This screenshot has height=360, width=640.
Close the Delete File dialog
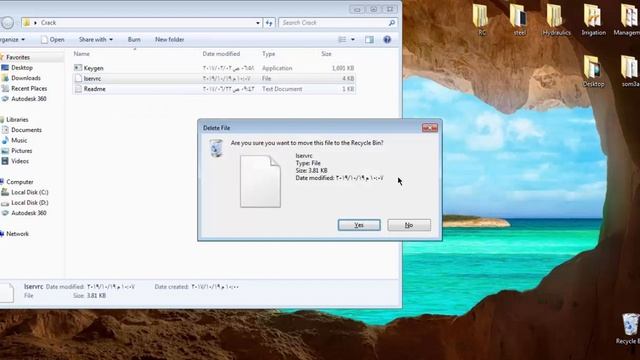click(x=429, y=128)
